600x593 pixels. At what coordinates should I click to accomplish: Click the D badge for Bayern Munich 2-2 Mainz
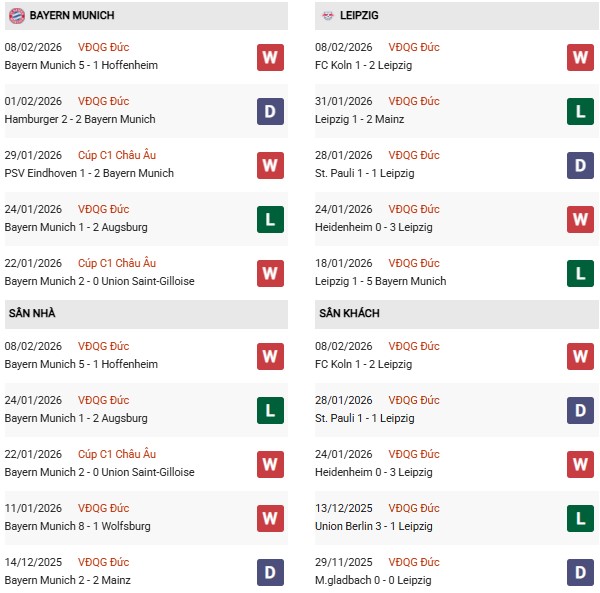pyautogui.click(x=270, y=572)
